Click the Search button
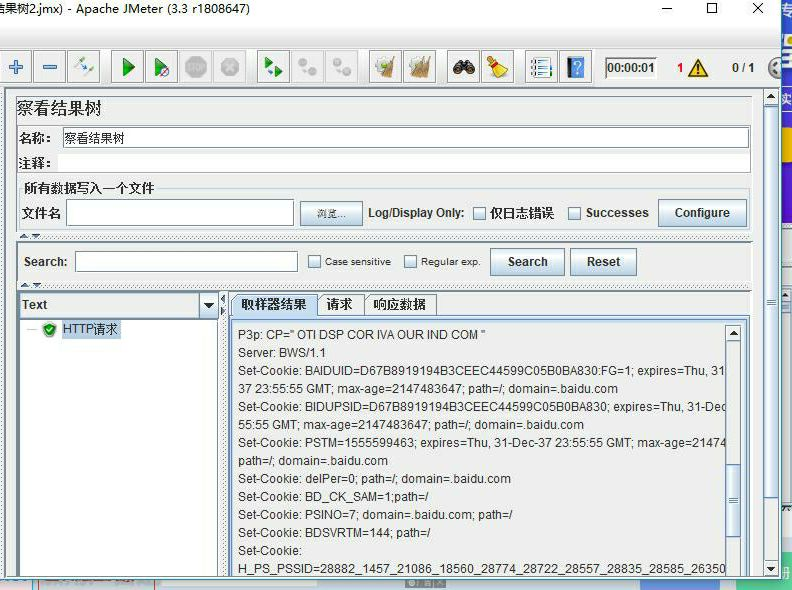The image size is (792, 590). (x=527, y=262)
